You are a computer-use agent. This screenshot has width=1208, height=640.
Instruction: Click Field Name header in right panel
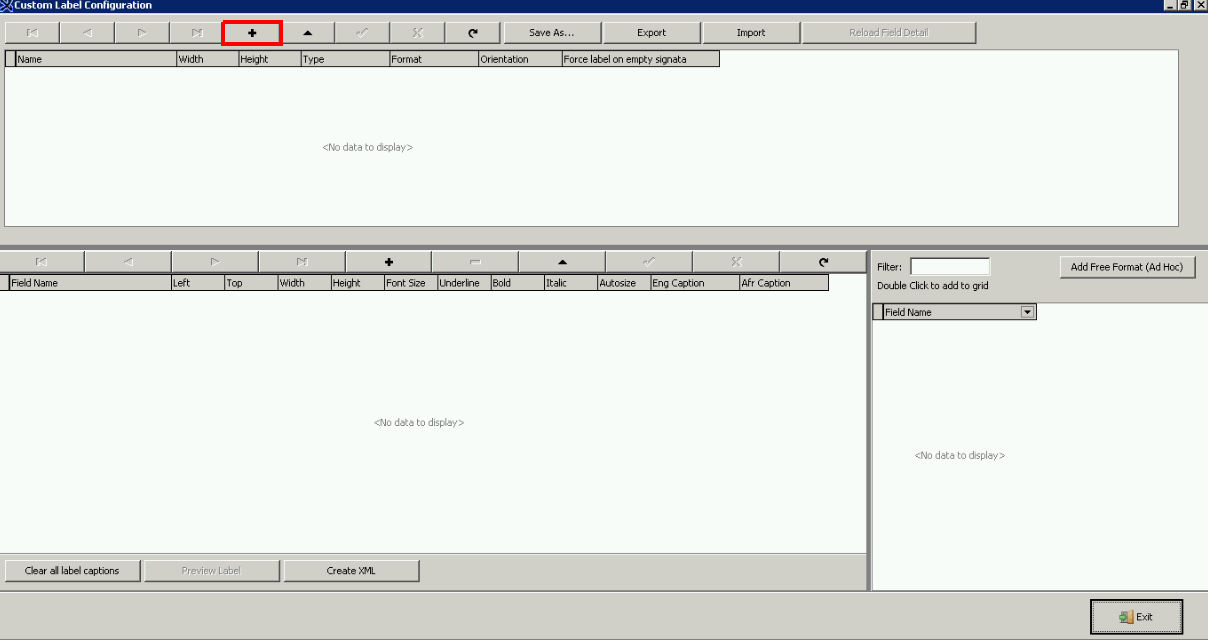[959, 313]
